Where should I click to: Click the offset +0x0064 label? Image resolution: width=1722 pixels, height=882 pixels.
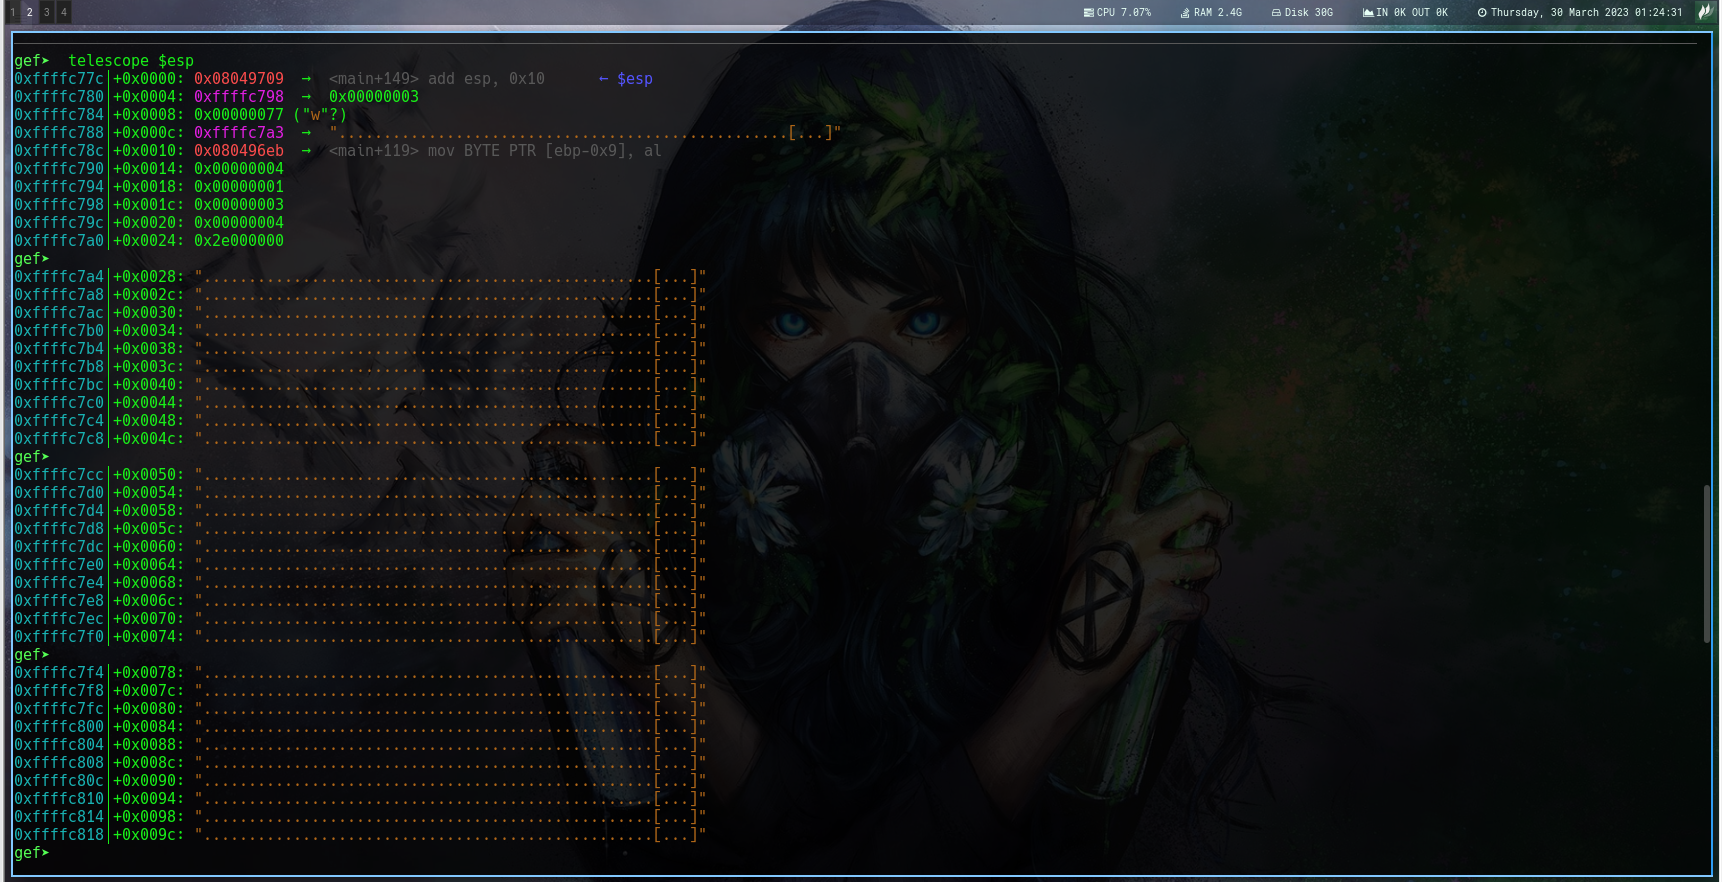(148, 565)
